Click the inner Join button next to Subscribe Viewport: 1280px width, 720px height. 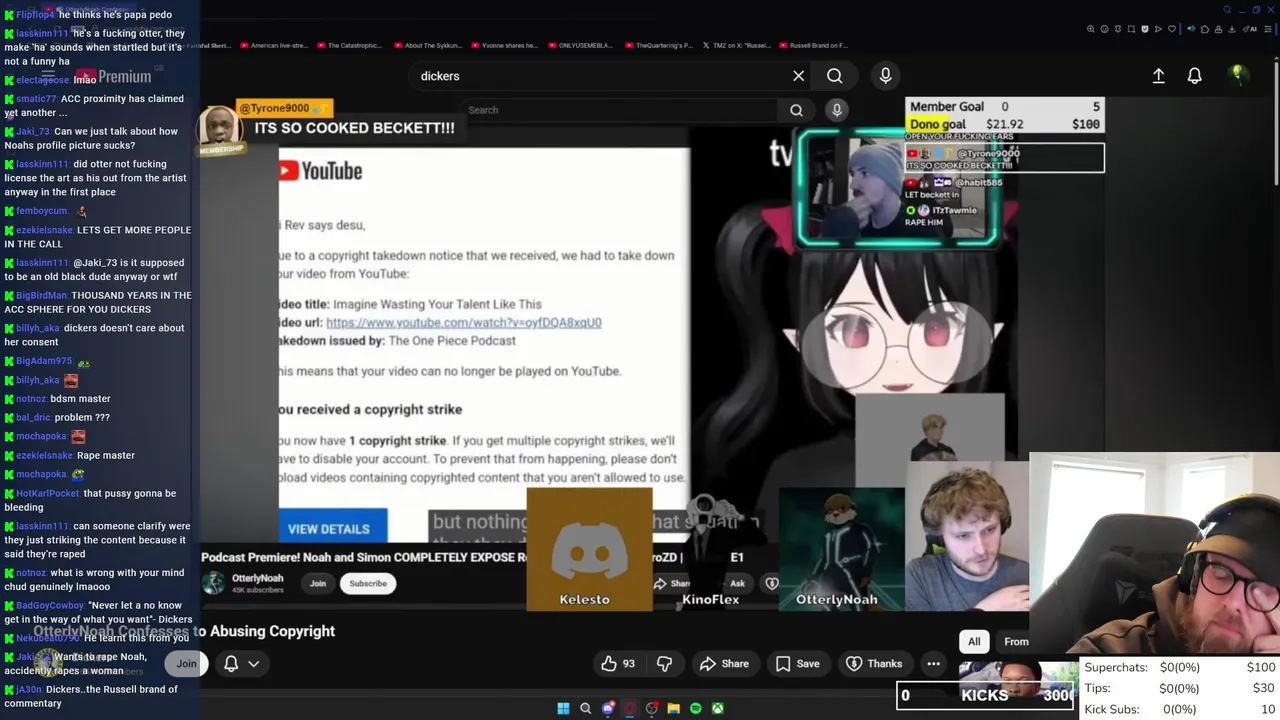[x=317, y=583]
